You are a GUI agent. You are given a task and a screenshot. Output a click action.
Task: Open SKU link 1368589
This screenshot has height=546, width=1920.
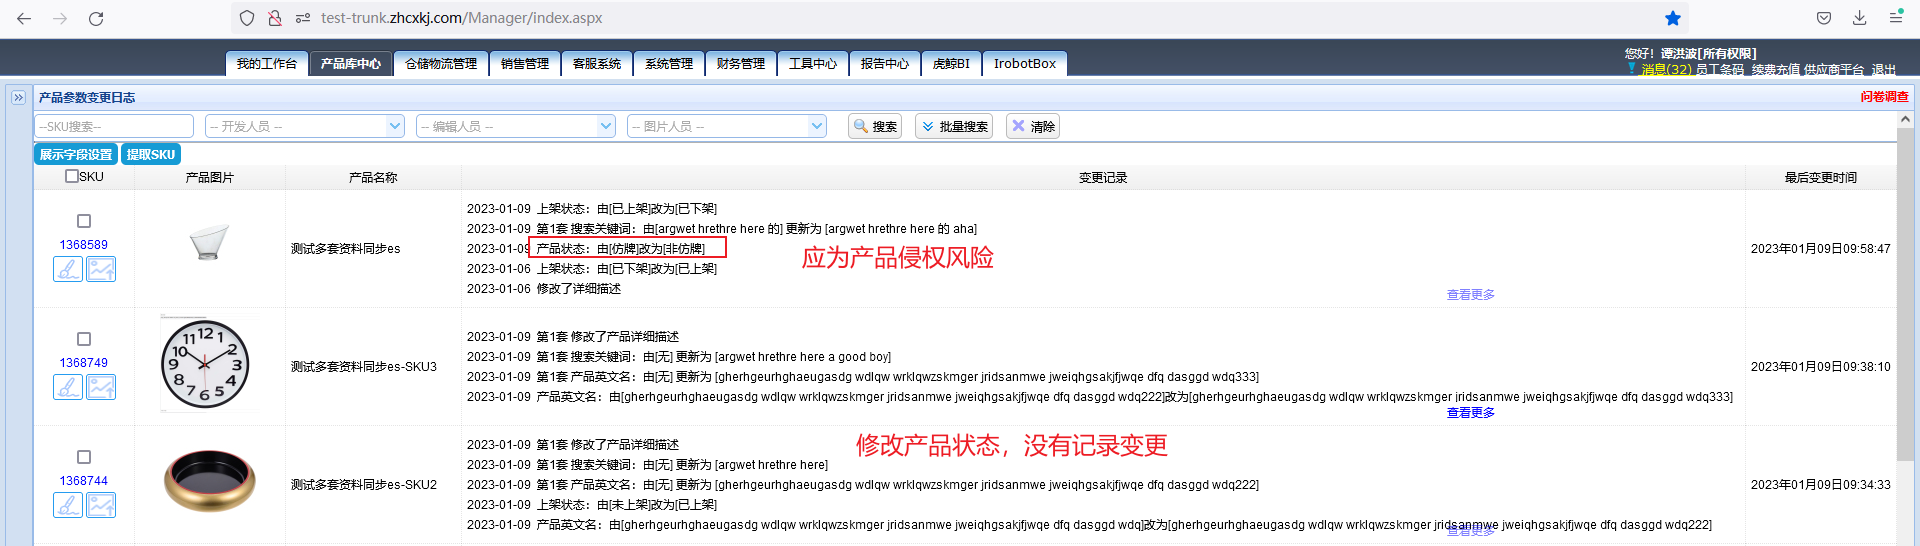point(84,245)
